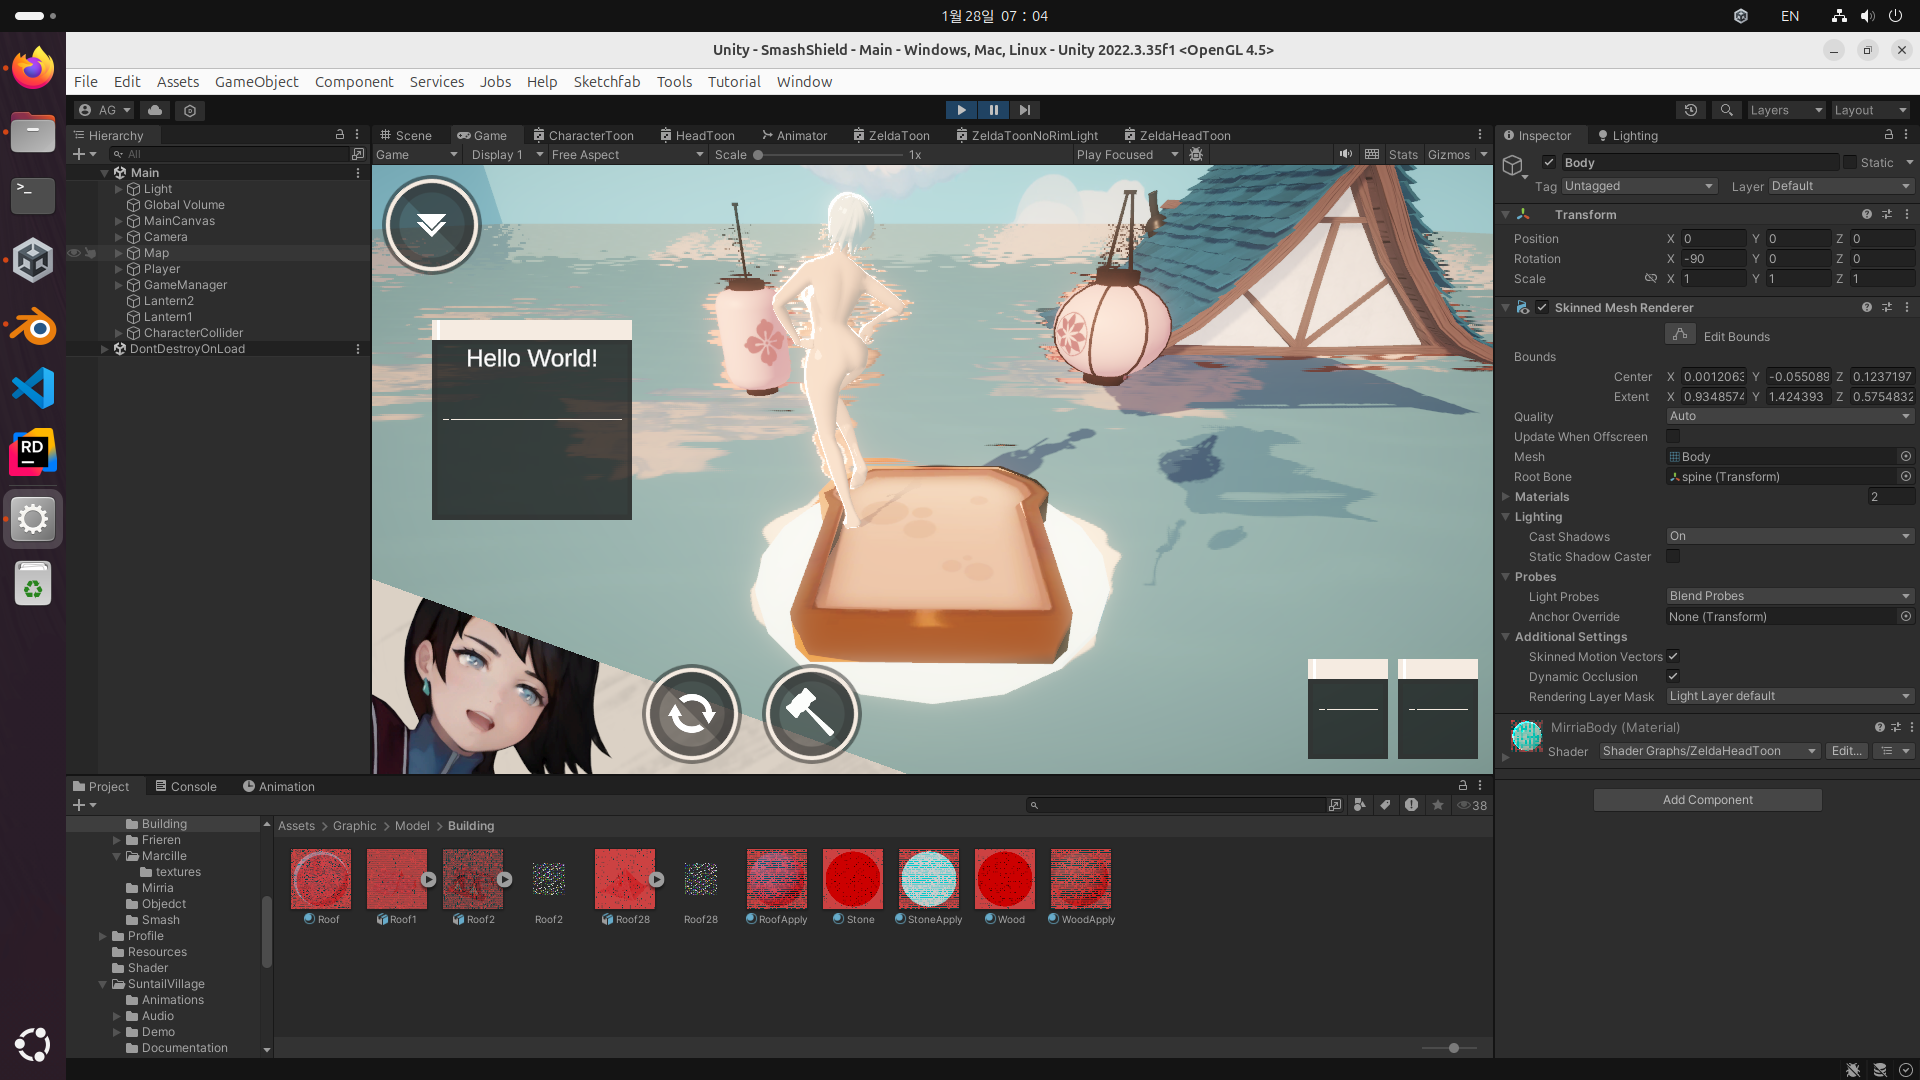Switch to the Animator tab
Image resolution: width=1920 pixels, height=1080 pixels.
point(795,135)
